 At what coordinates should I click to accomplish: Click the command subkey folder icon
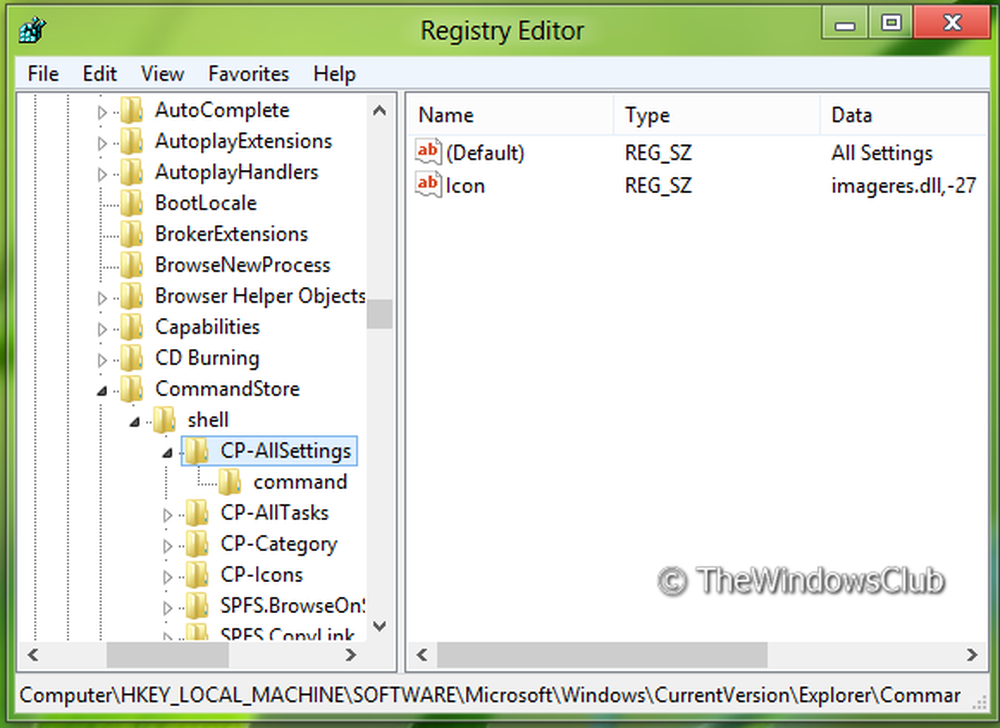(x=230, y=482)
